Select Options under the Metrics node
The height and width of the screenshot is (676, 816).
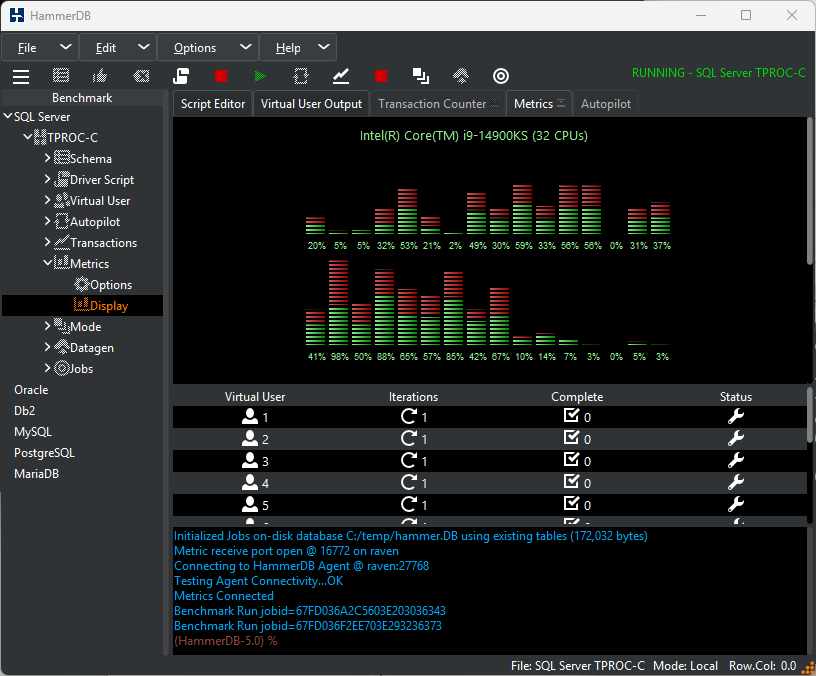tap(110, 285)
